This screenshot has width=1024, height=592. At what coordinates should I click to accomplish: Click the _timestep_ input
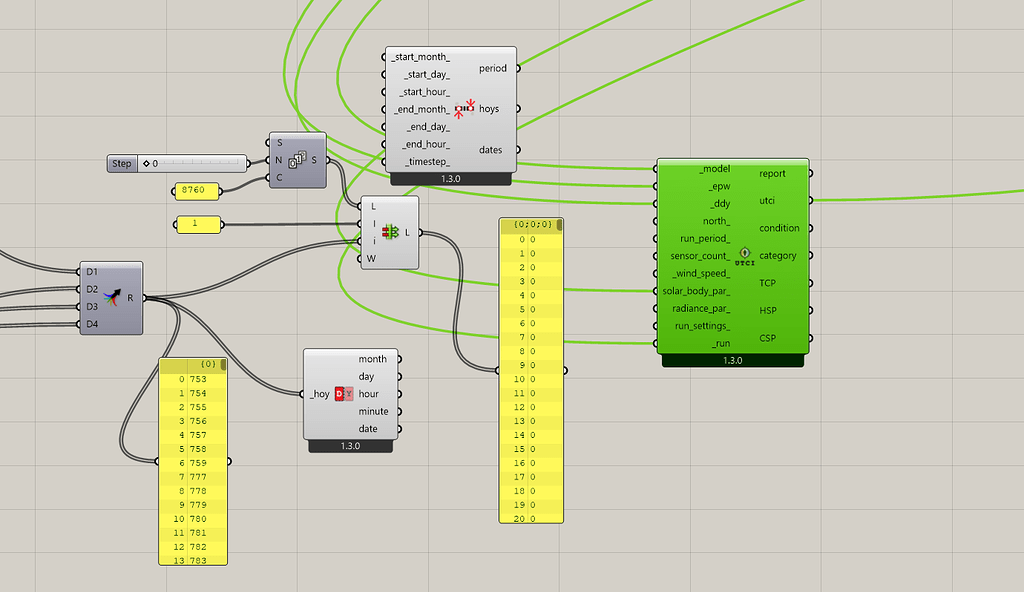point(427,161)
